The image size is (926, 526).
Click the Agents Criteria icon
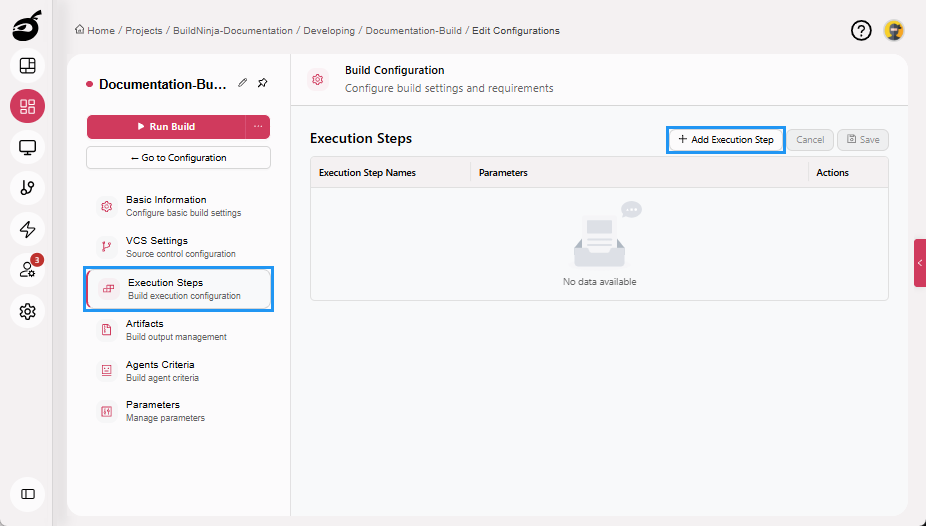click(106, 370)
